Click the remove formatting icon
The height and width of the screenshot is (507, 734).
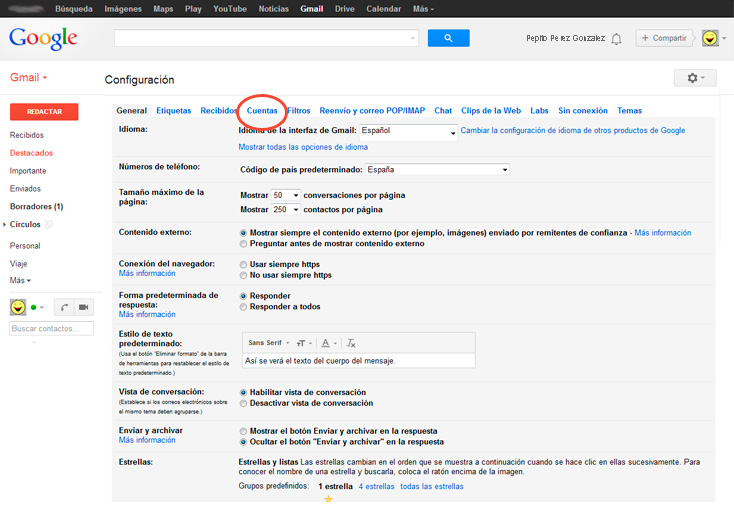click(351, 343)
